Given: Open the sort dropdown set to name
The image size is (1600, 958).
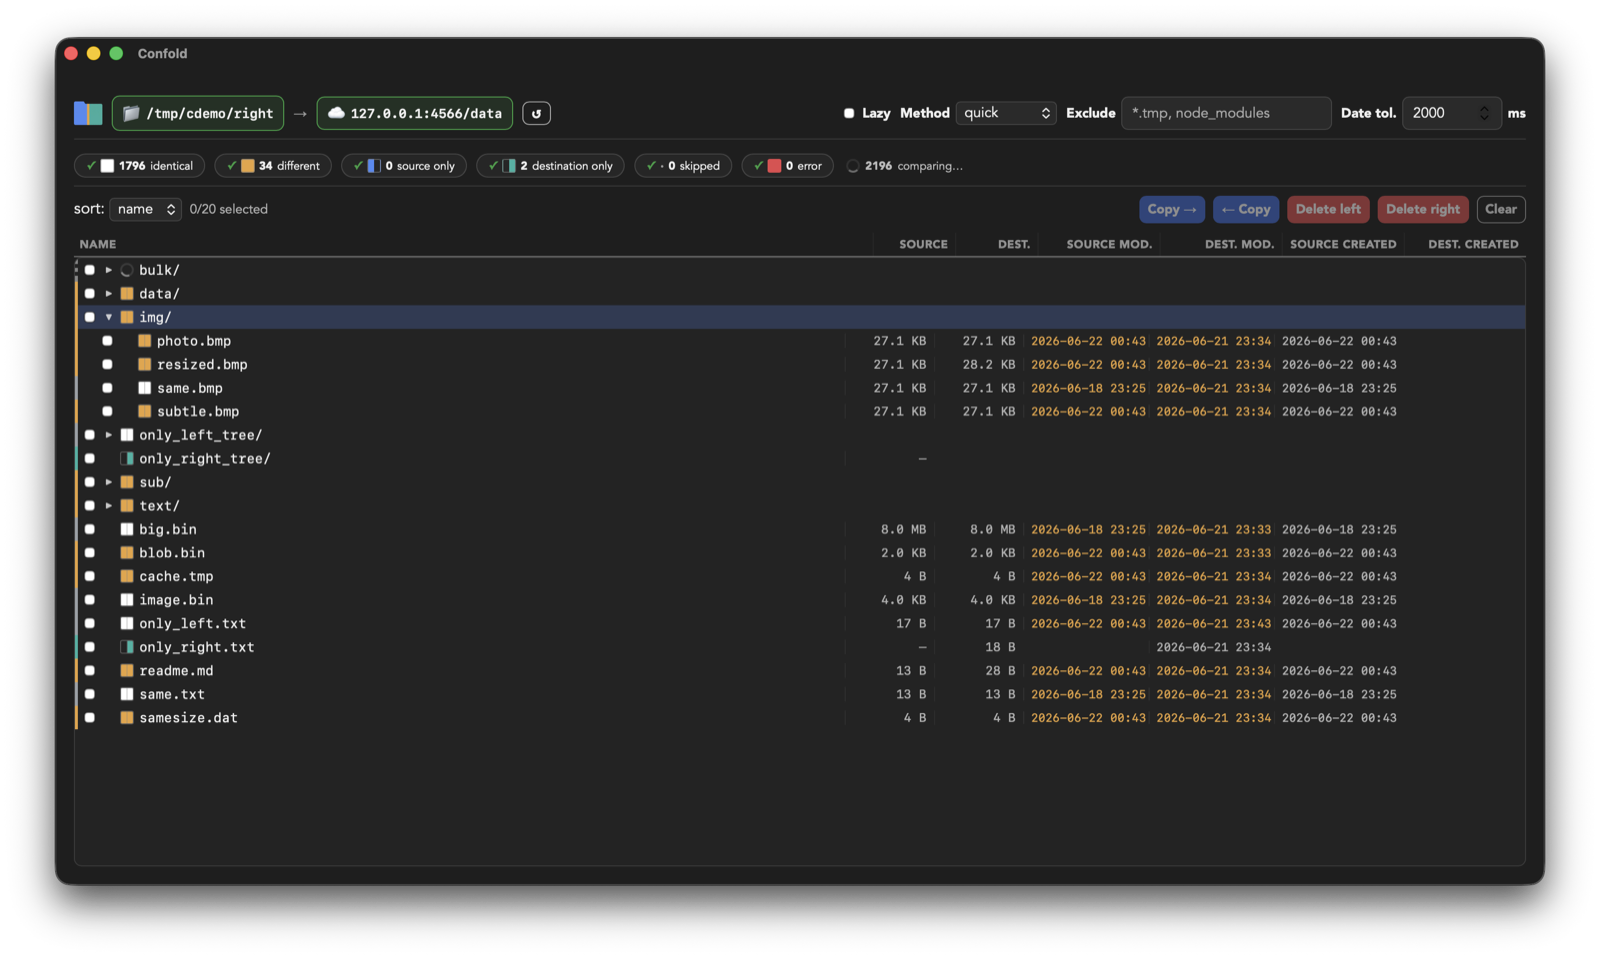Looking at the screenshot, I should [x=145, y=209].
